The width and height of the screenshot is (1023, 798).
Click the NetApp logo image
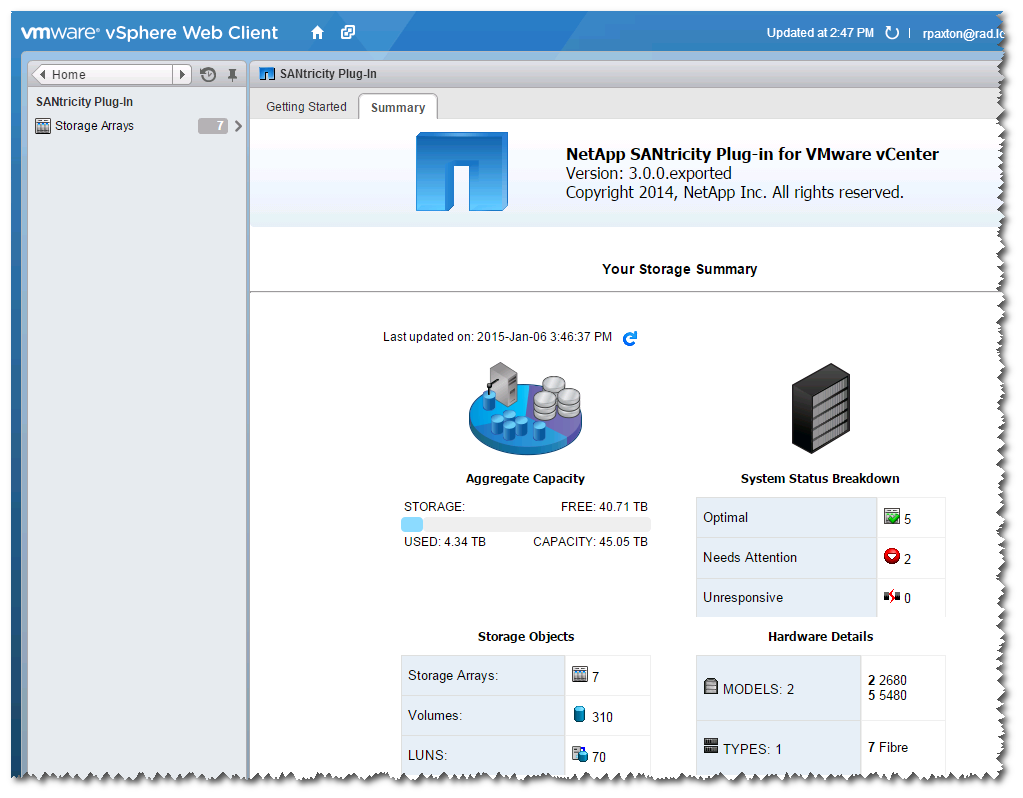click(461, 174)
